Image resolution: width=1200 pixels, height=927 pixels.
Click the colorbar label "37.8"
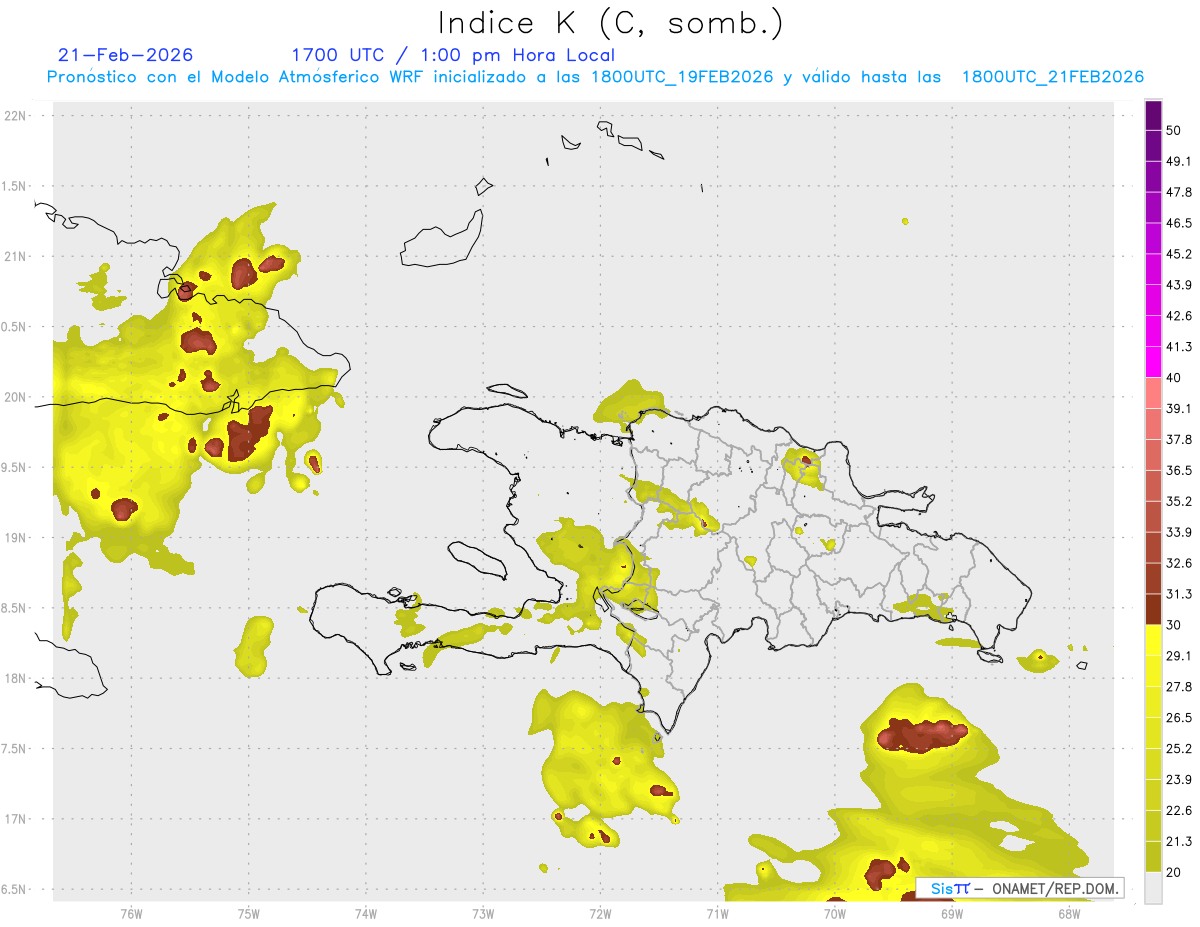[1179, 440]
